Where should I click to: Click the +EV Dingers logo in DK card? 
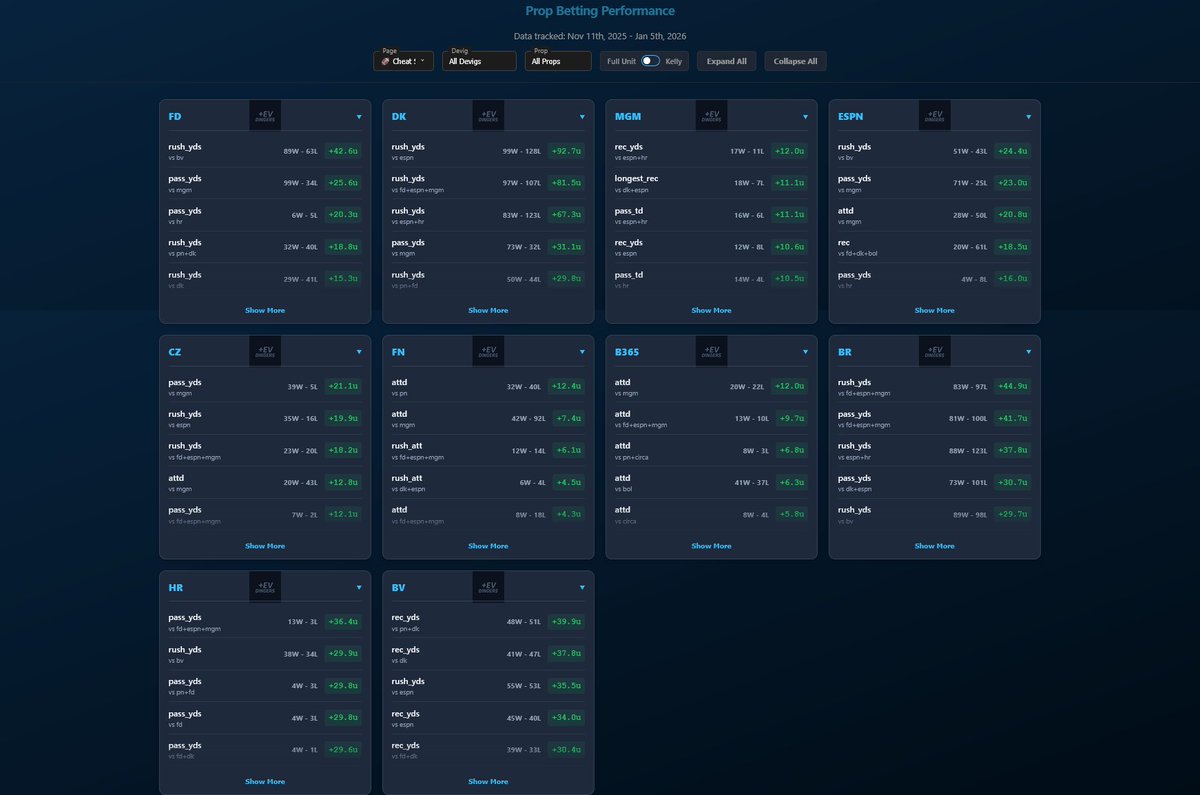(488, 116)
